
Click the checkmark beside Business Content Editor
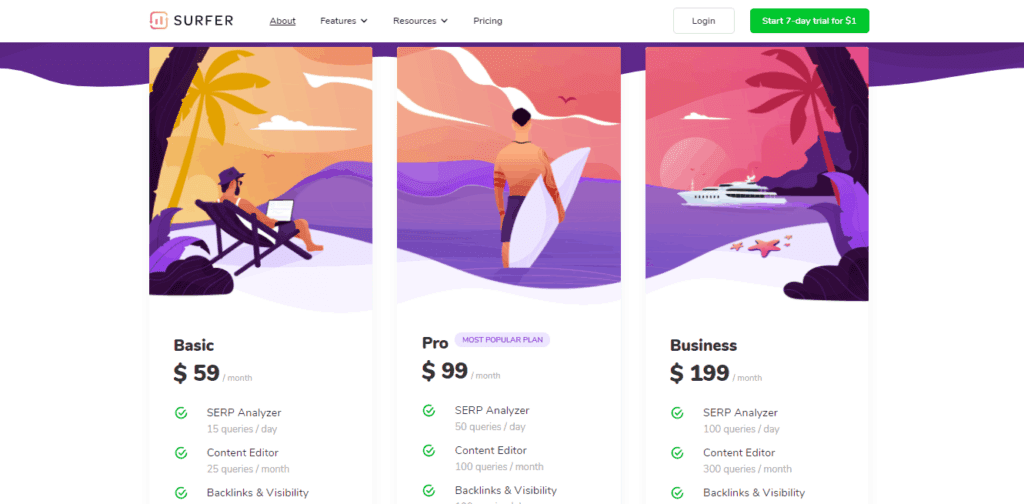677,453
